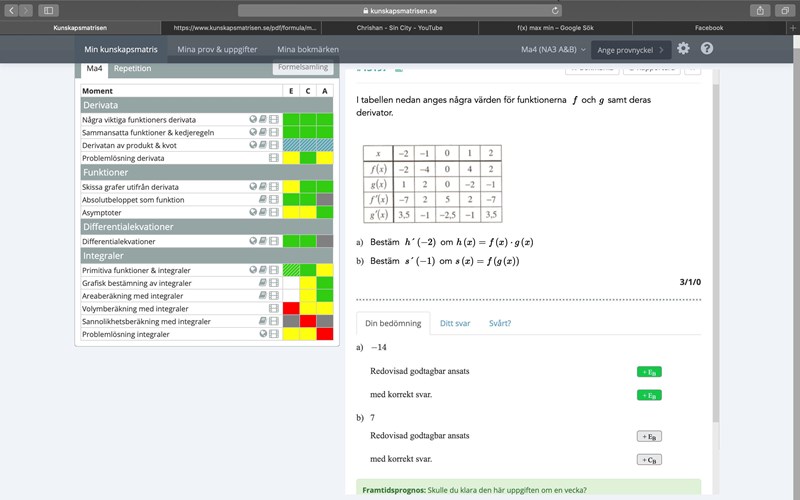Viewport: 800px width, 500px height.
Task: Expand the Ange provnyckel field arrow
Action: 662,49
